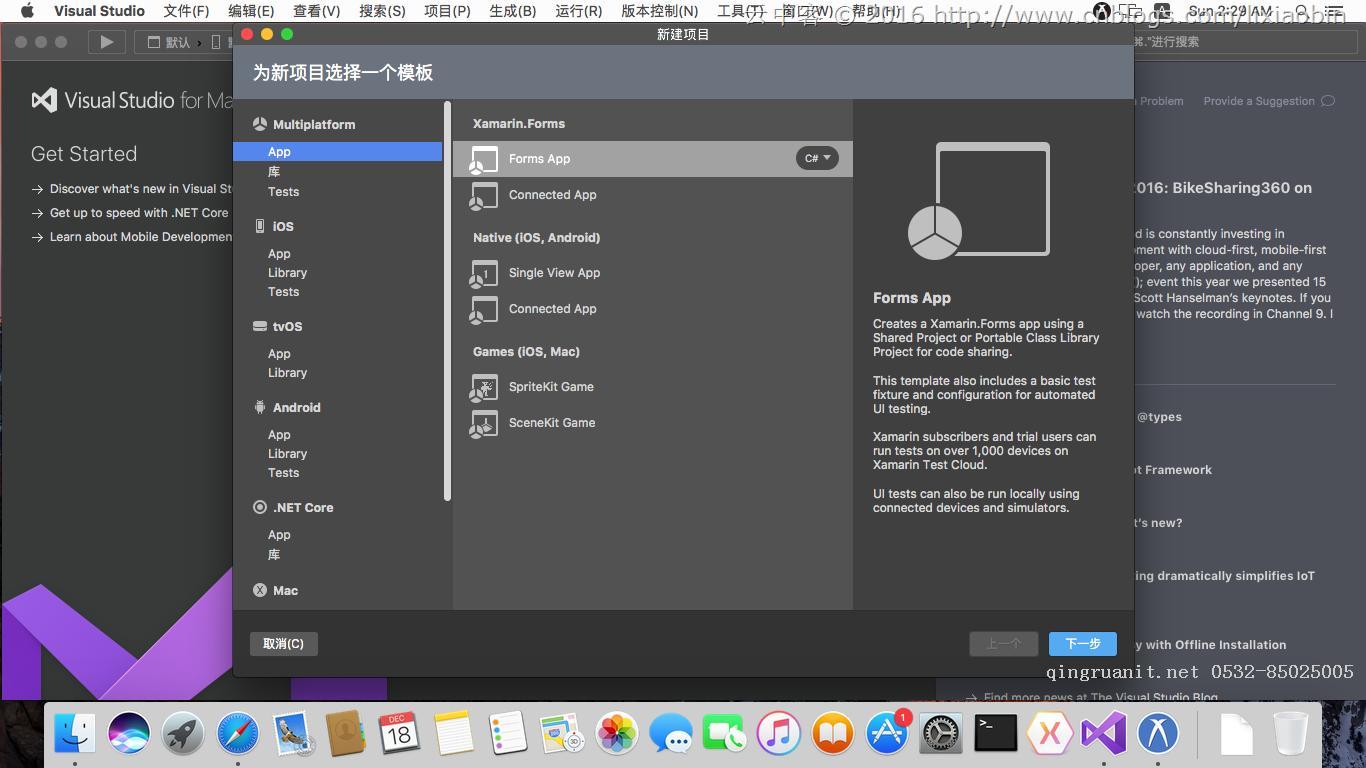This screenshot has width=1366, height=768.
Task: Launch Terminal from the dock
Action: pos(995,733)
